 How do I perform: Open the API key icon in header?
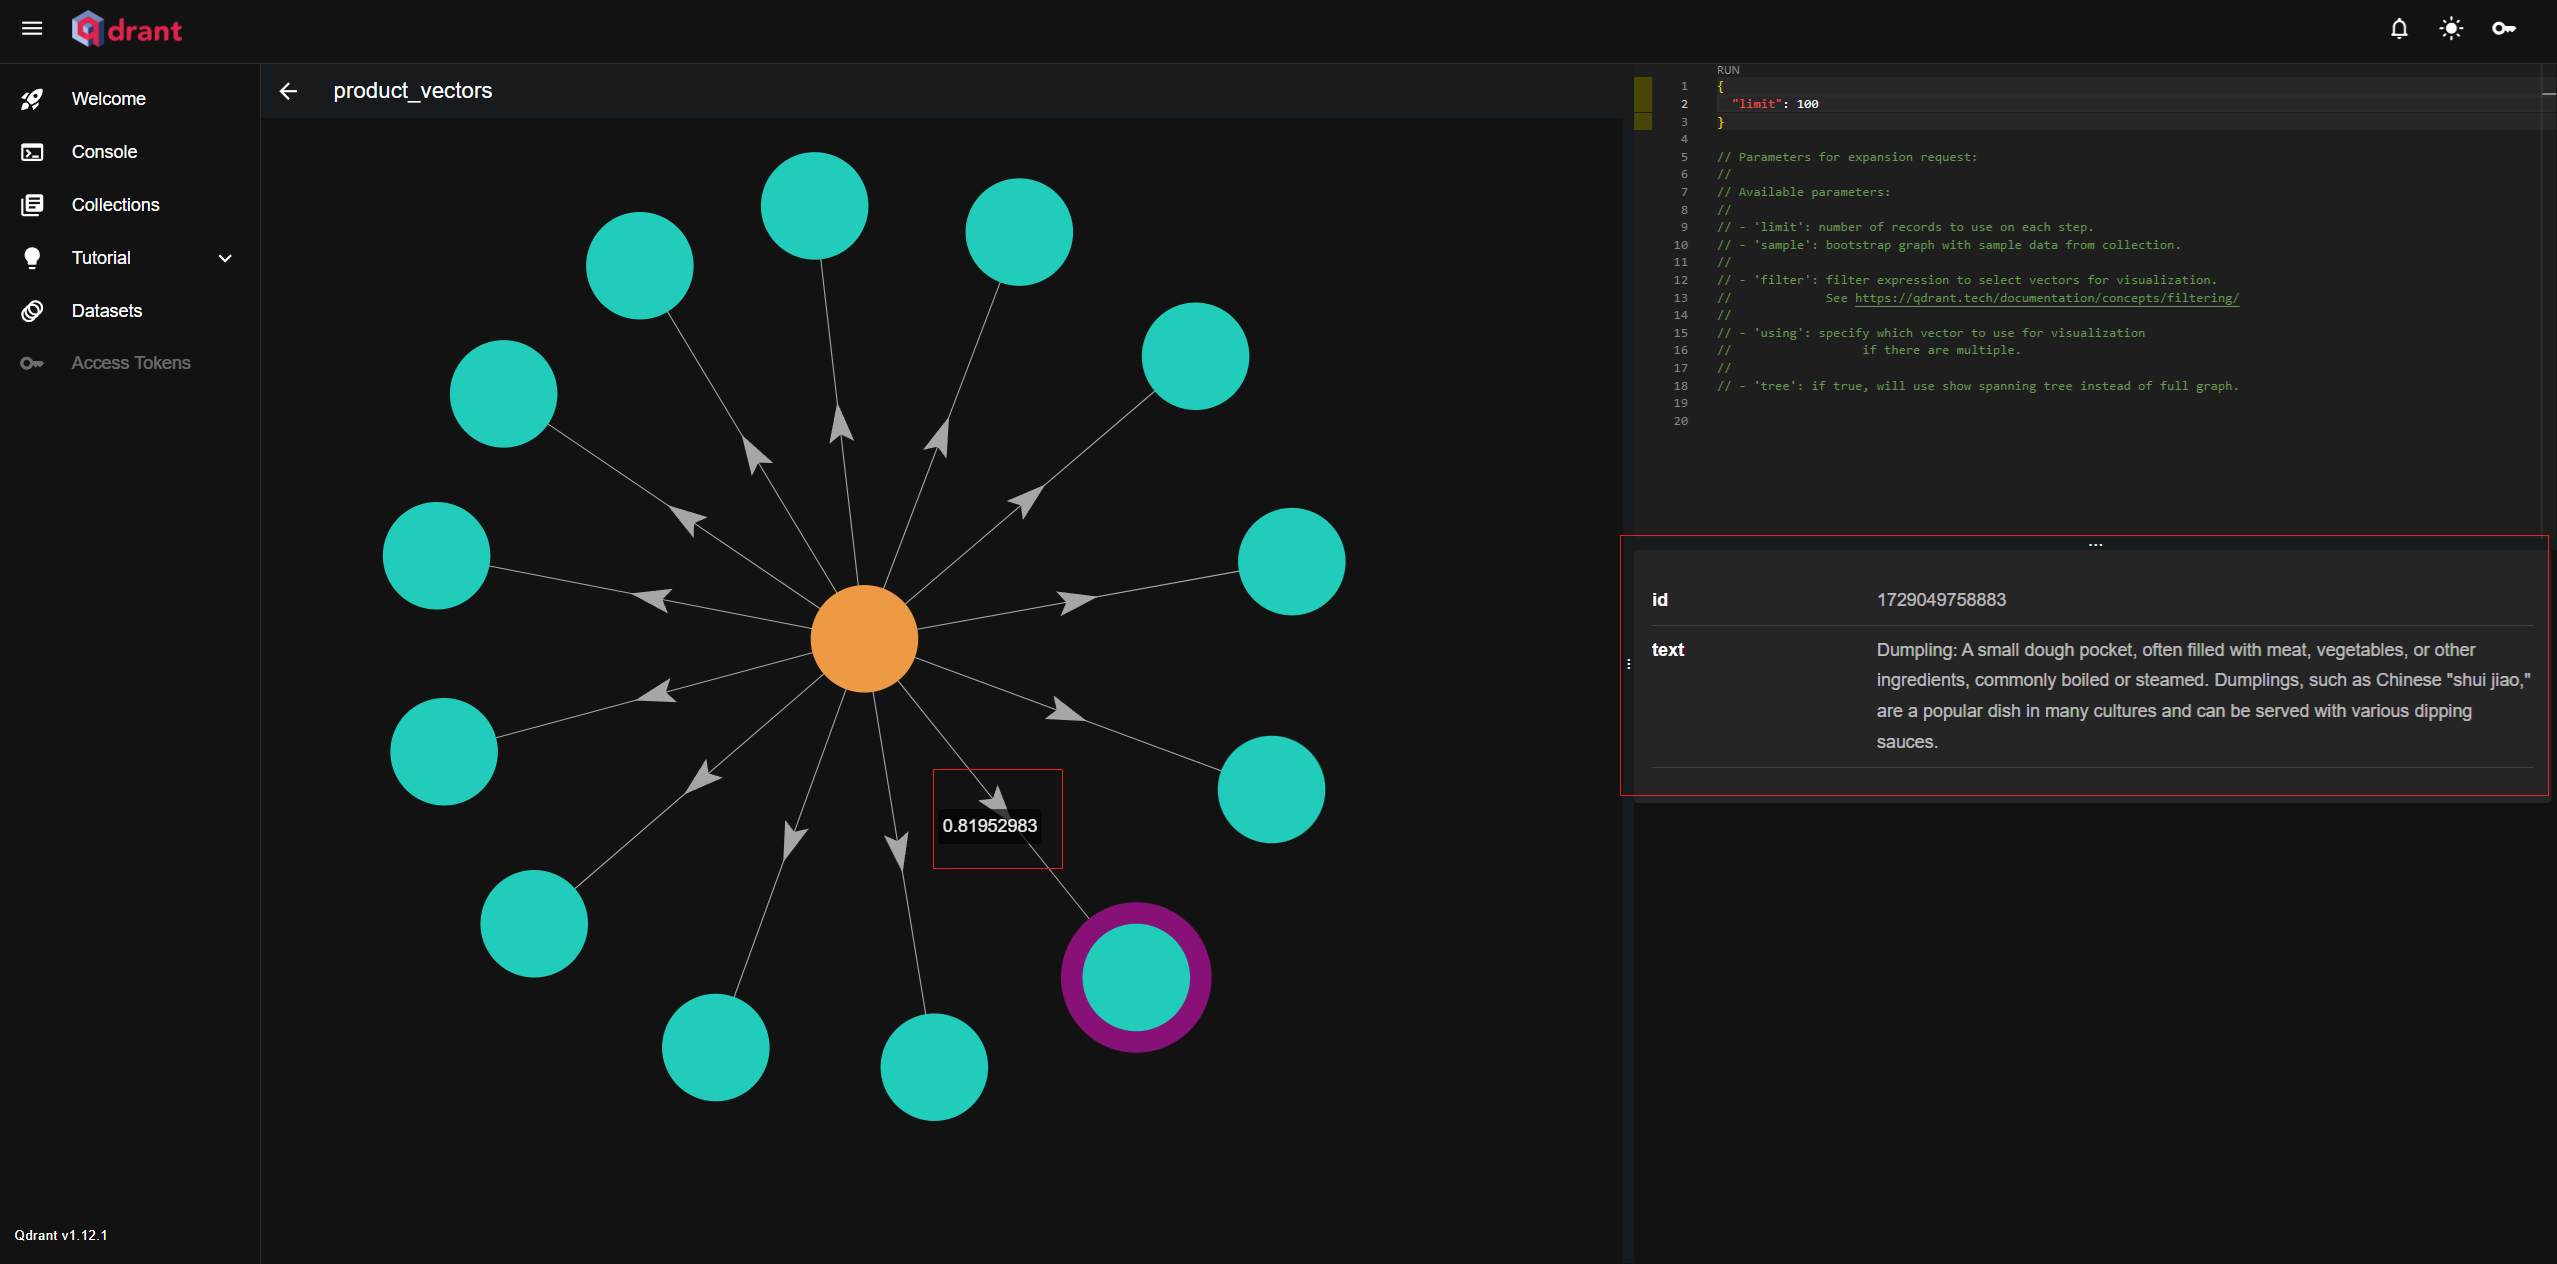point(2503,28)
